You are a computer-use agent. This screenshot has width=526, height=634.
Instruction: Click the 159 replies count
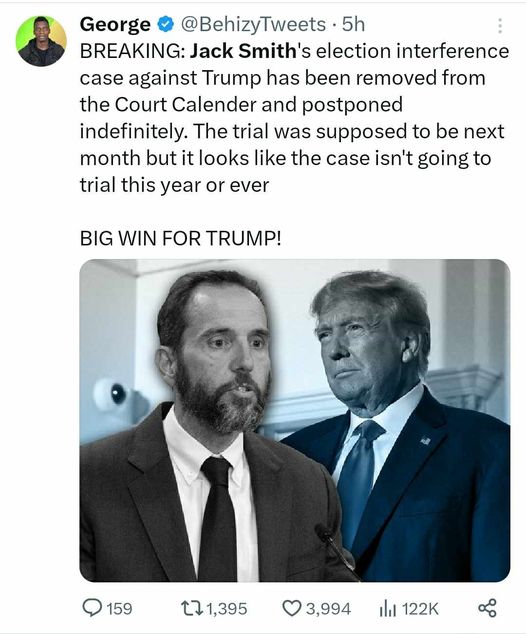tap(120, 609)
